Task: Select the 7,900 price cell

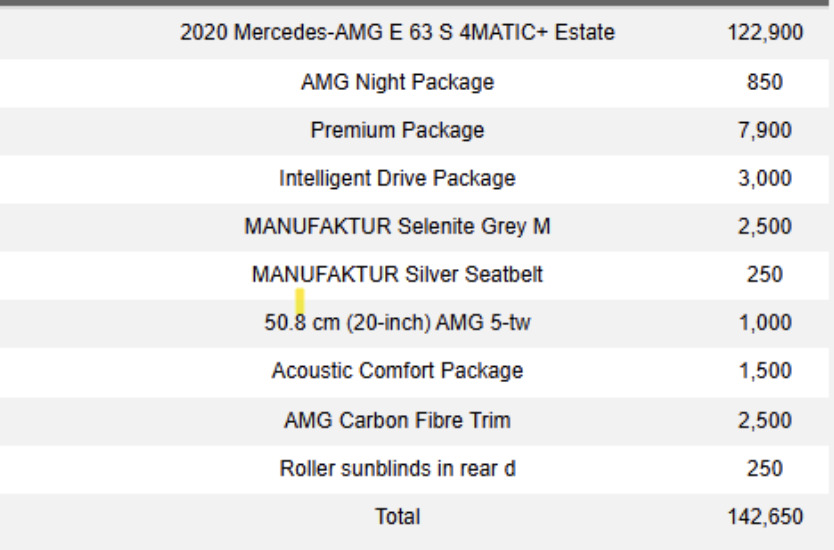Action: coord(765,130)
